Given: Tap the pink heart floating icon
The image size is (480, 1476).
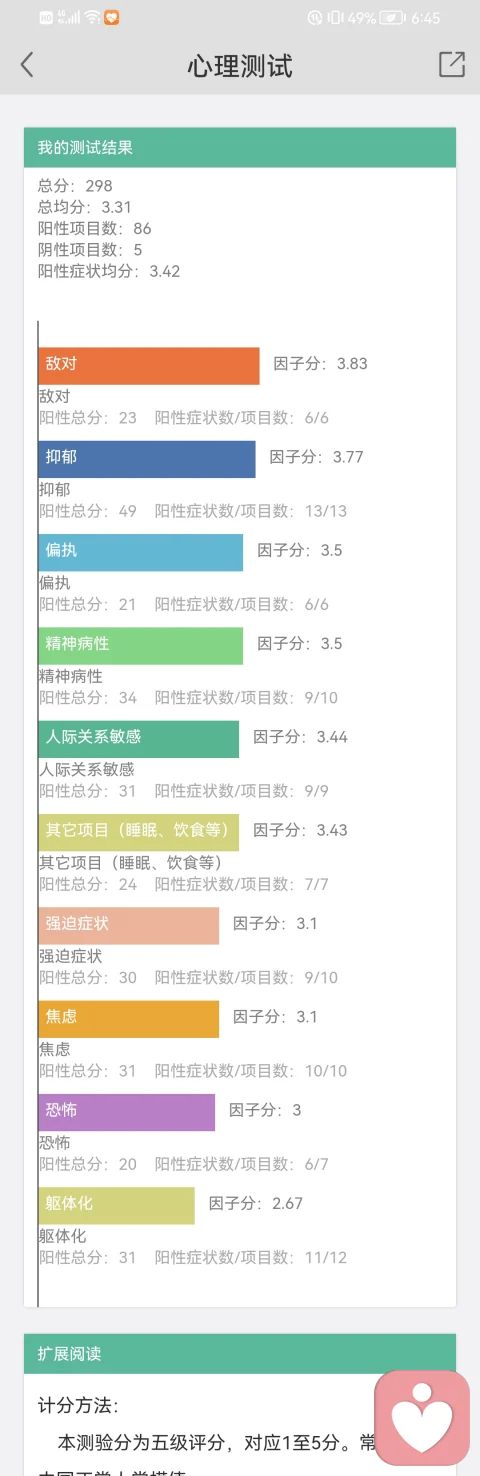Looking at the screenshot, I should (x=422, y=1417).
